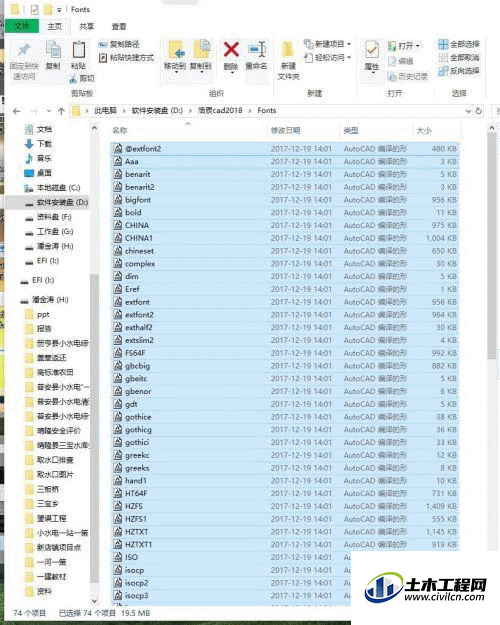Click the Rename (重命名) icon
The height and width of the screenshot is (625, 500).
pyautogui.click(x=257, y=50)
